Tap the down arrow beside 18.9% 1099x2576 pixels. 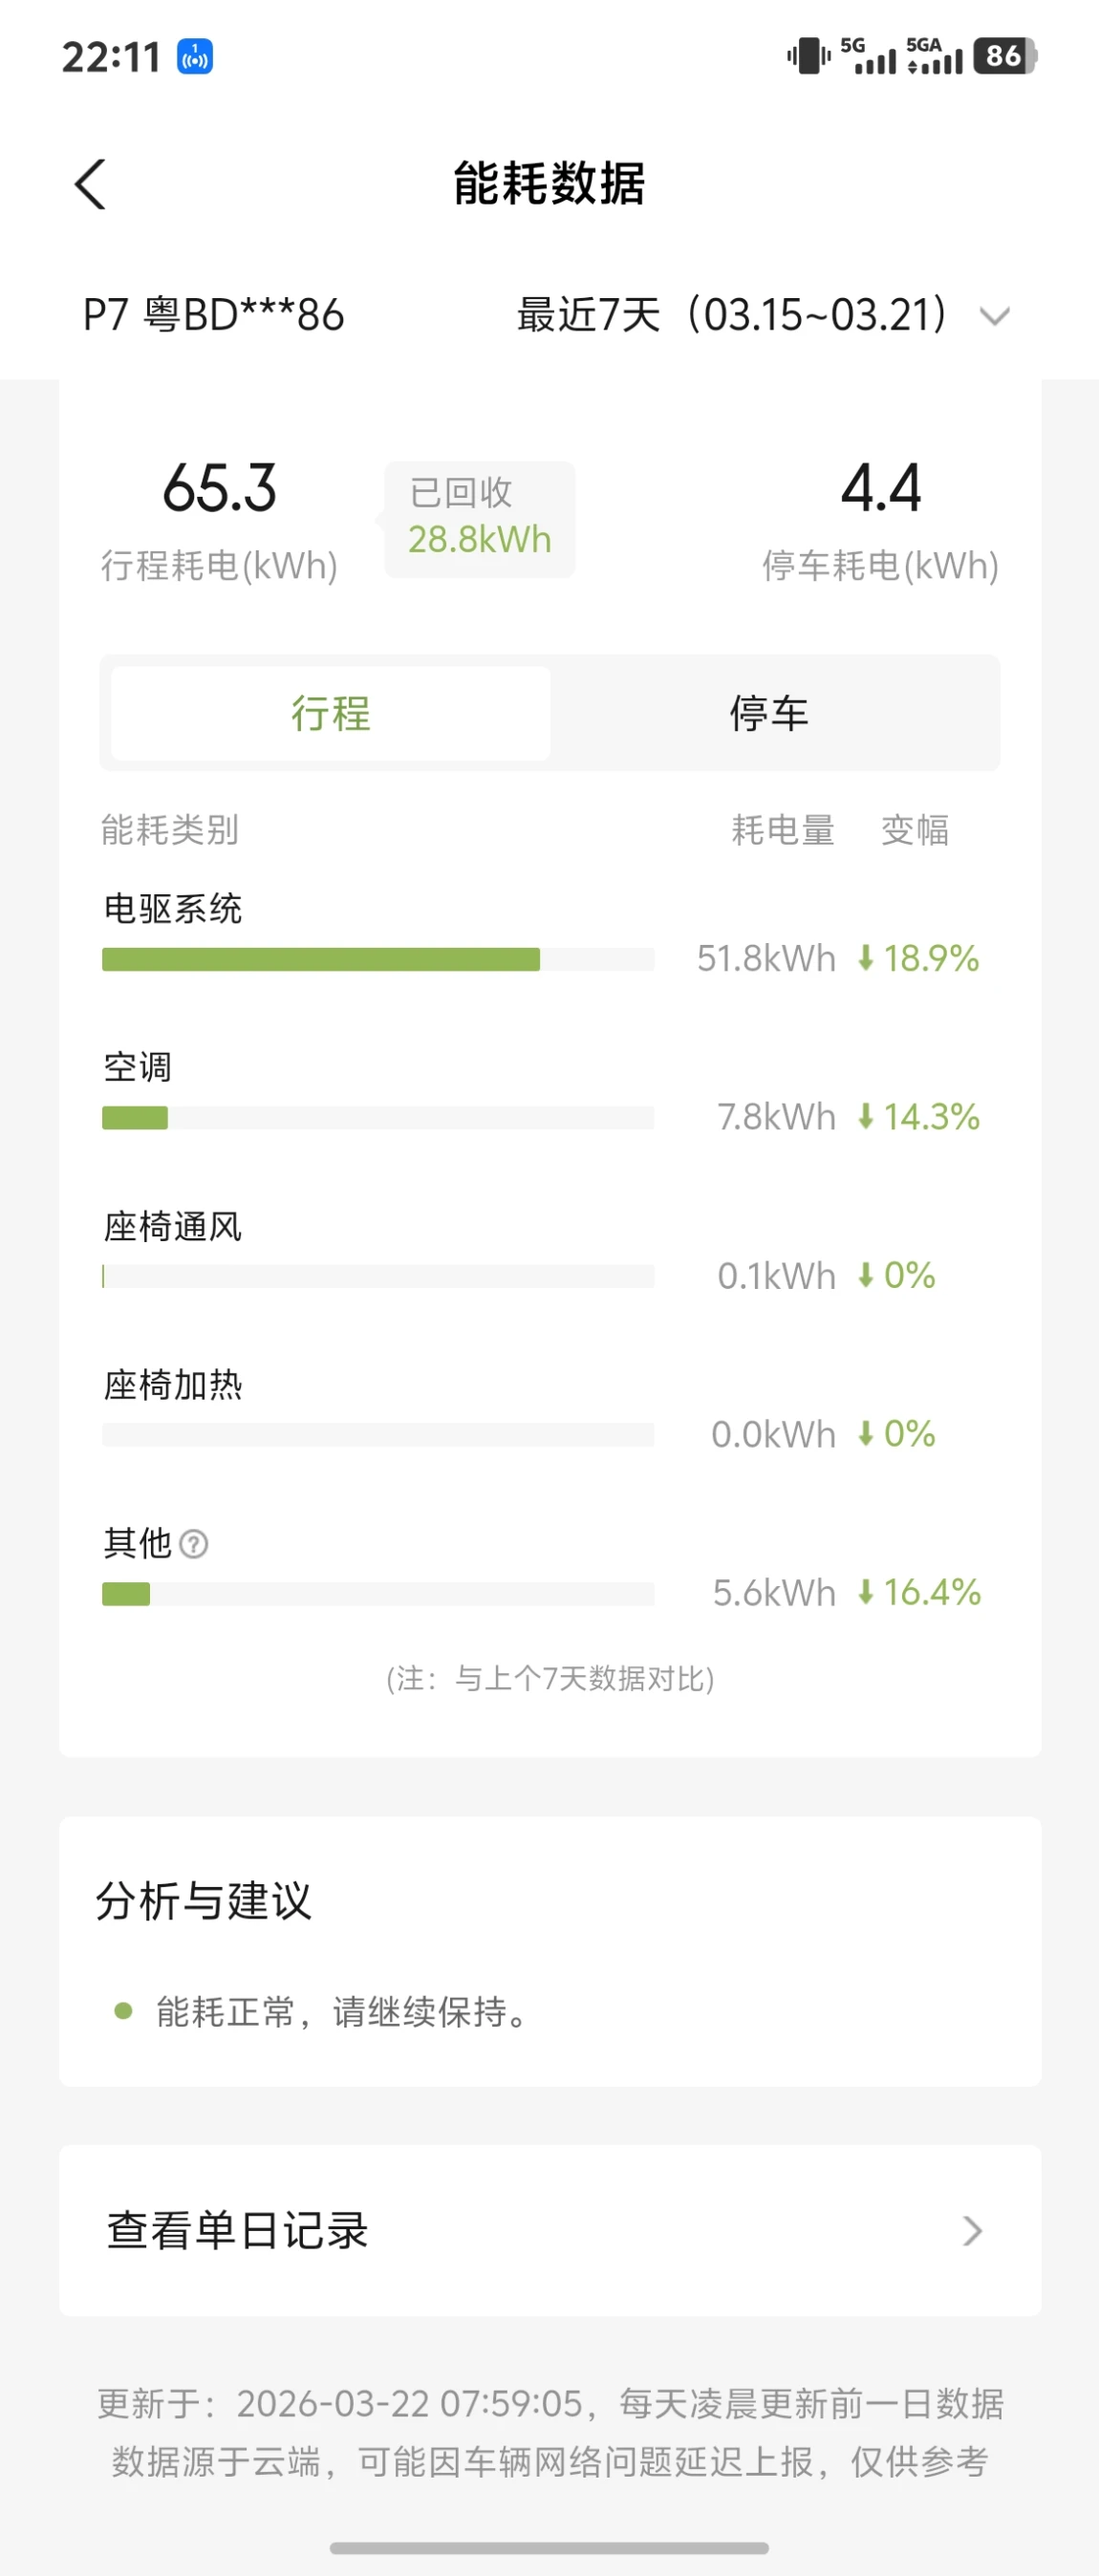click(866, 958)
